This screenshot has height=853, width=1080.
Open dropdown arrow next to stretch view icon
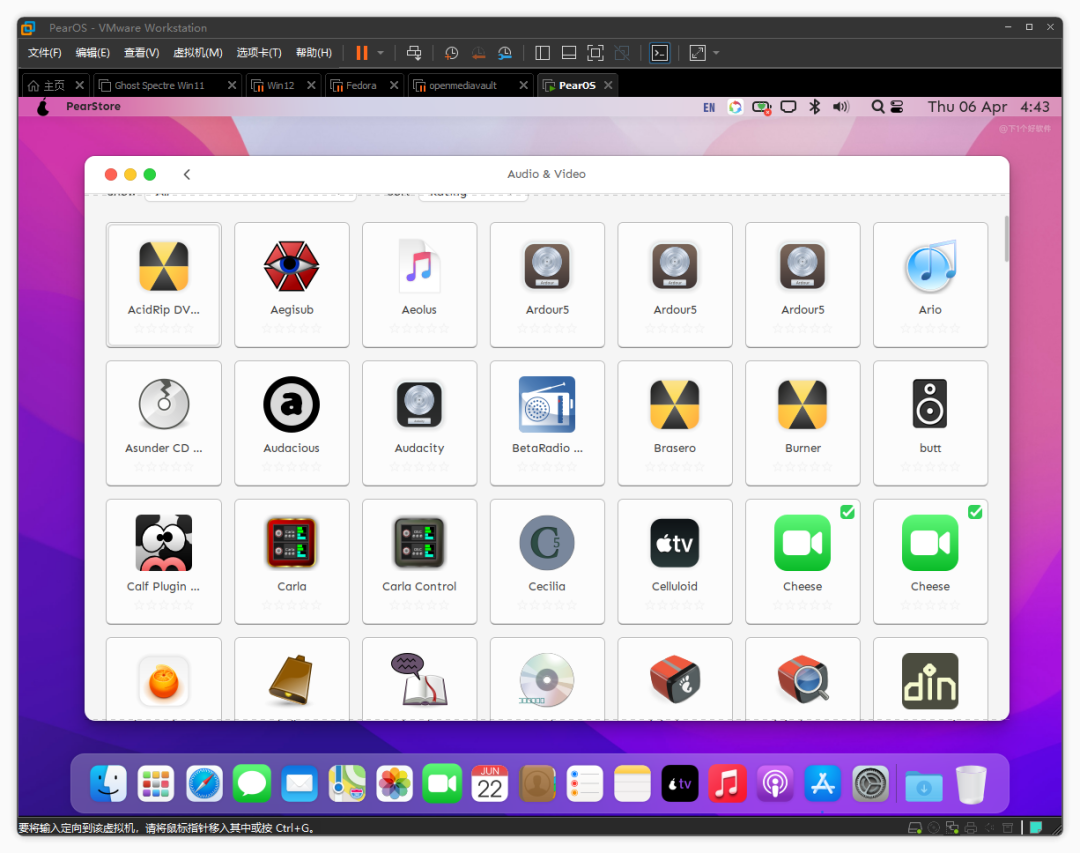716,53
